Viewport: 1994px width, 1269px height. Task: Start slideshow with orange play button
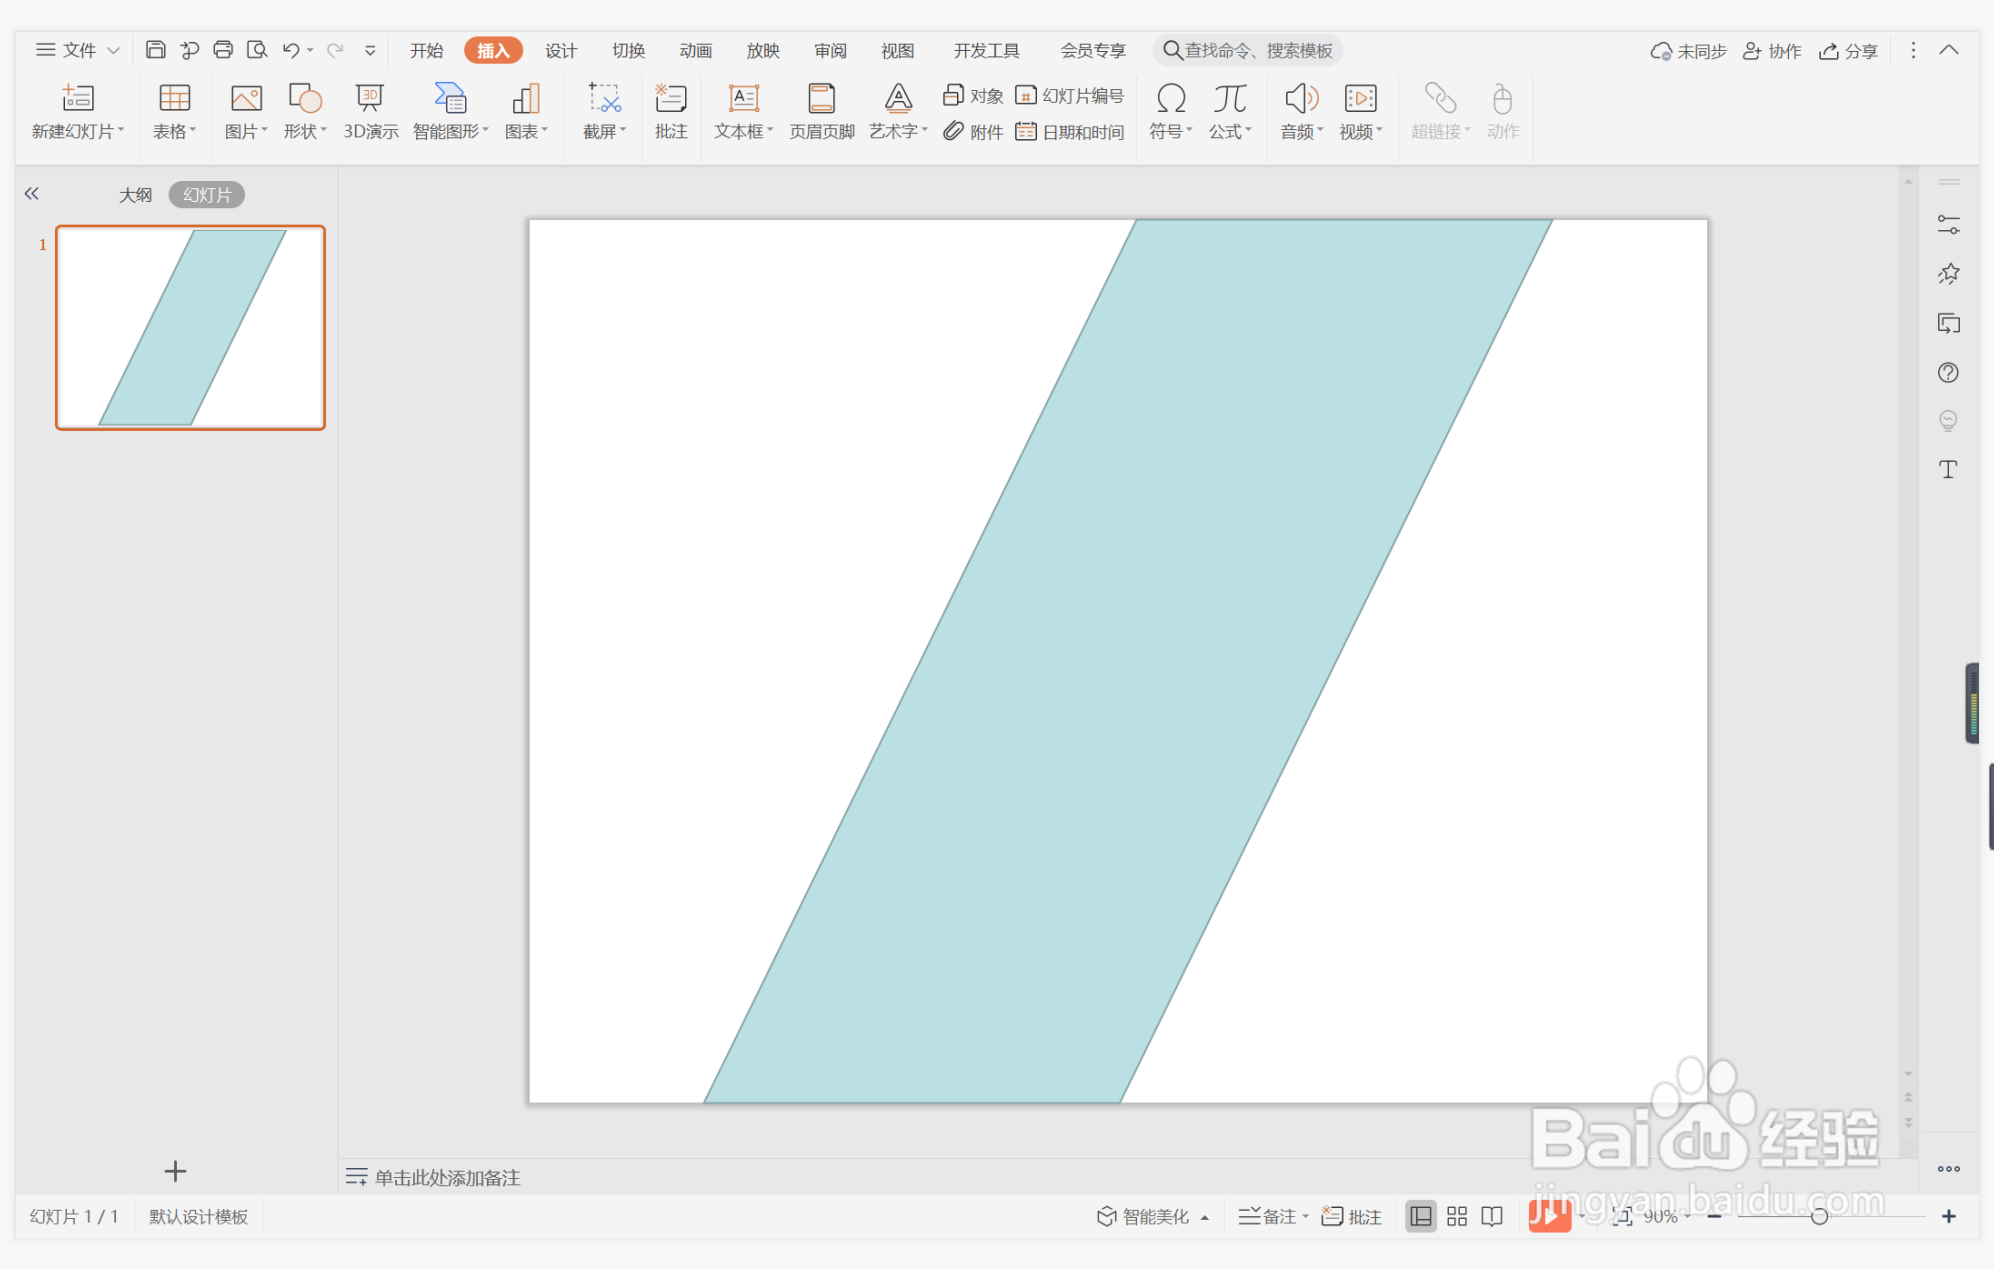coord(1548,1216)
